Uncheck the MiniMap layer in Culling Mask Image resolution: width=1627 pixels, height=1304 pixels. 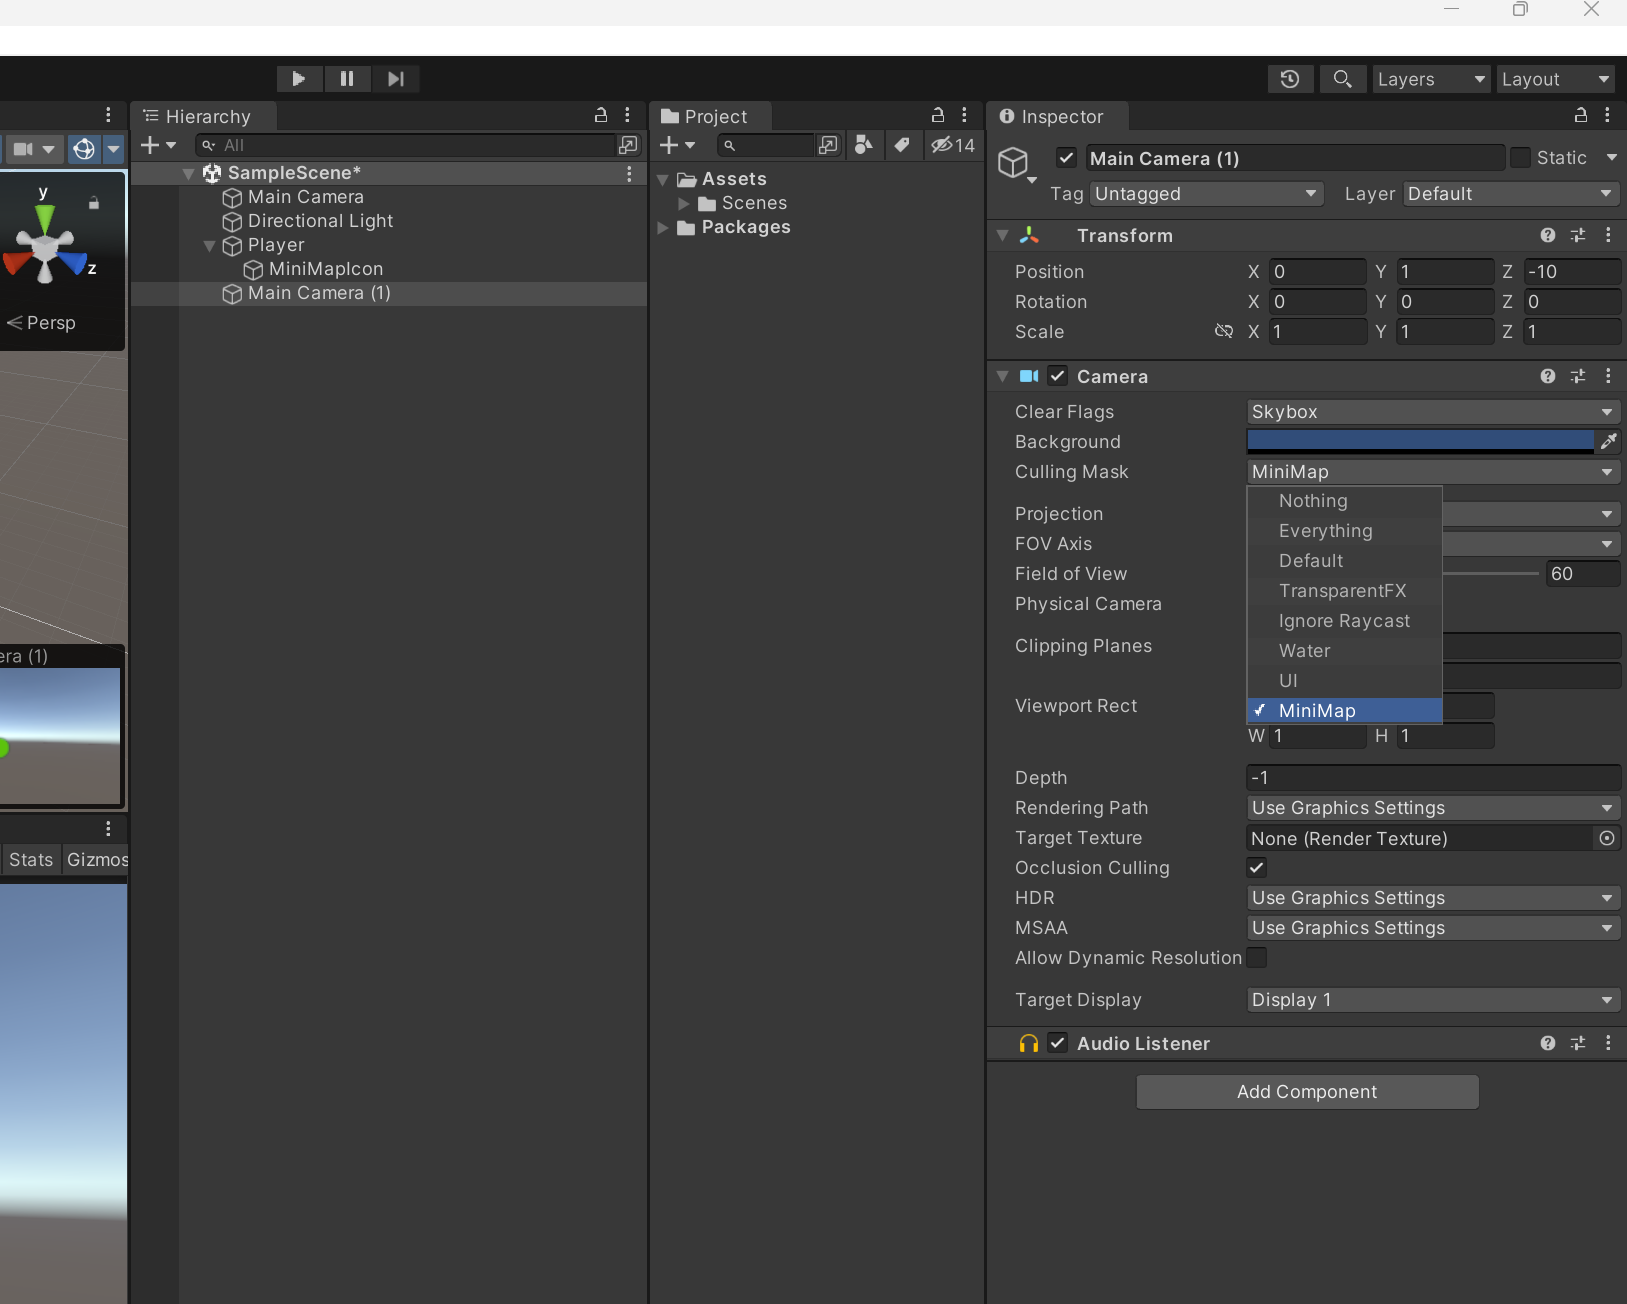[1344, 711]
